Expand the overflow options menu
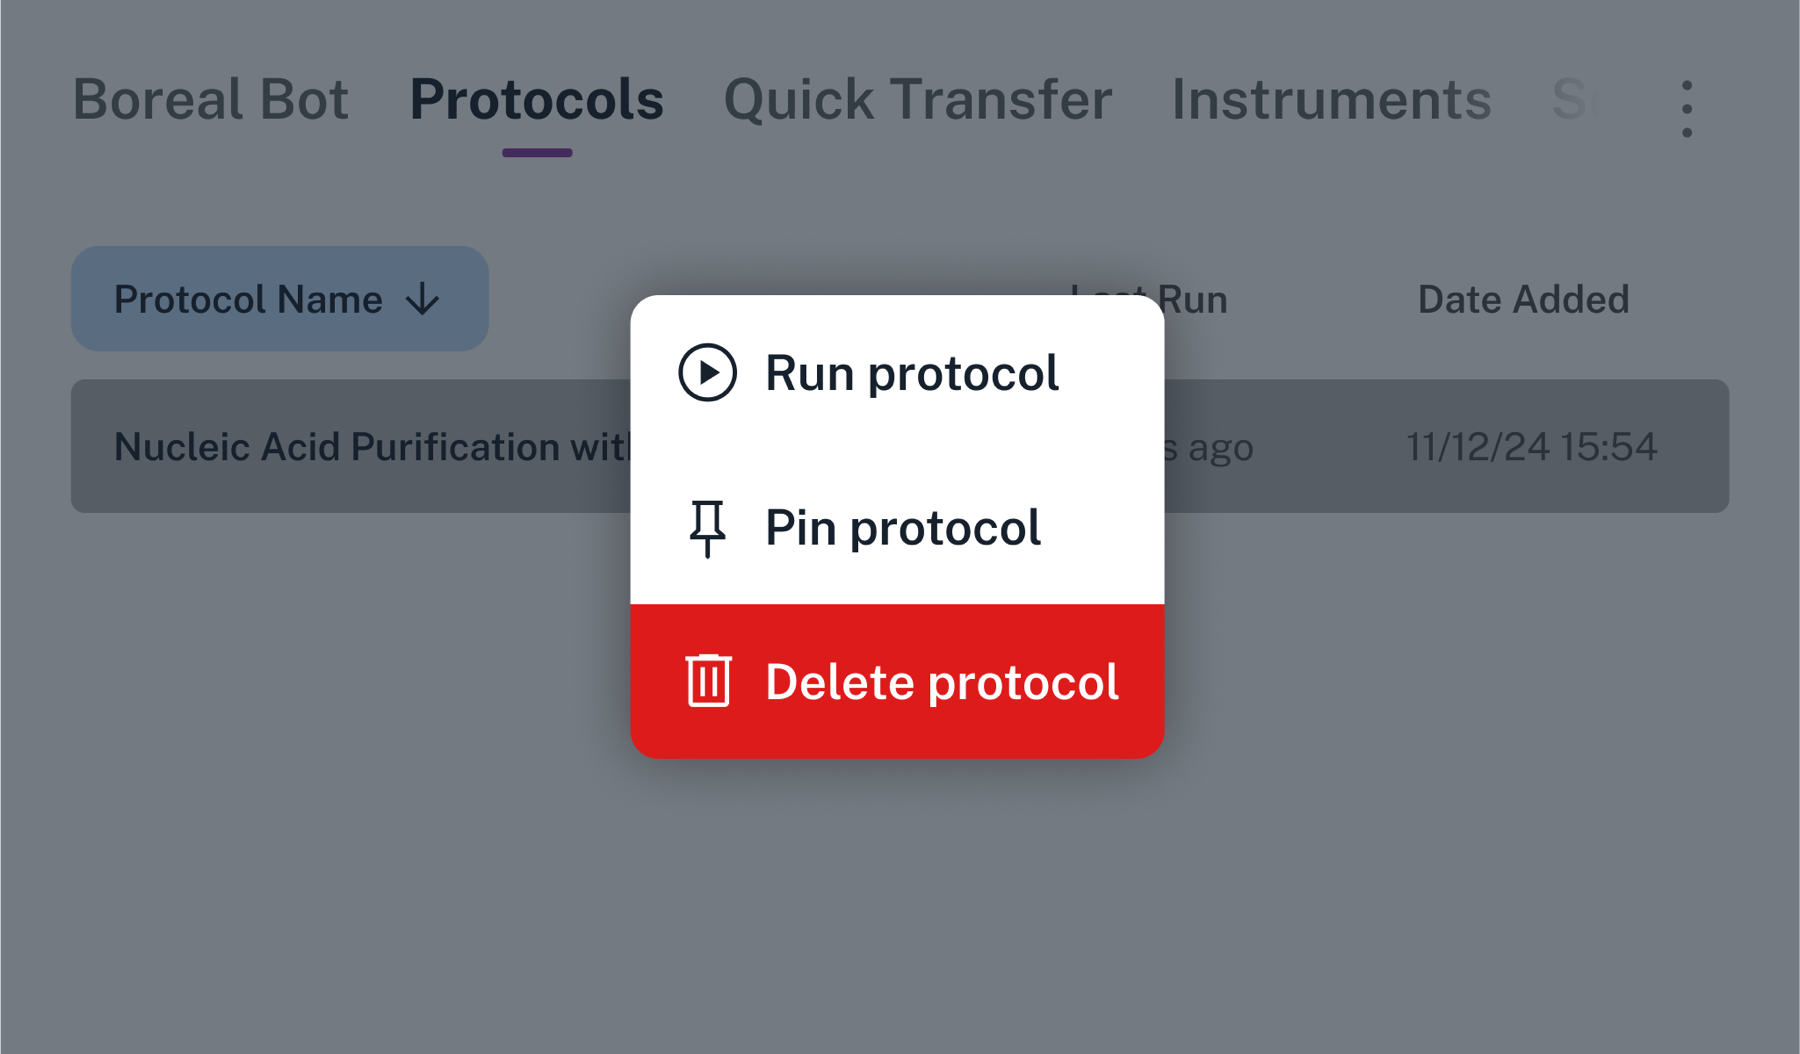 click(1686, 110)
